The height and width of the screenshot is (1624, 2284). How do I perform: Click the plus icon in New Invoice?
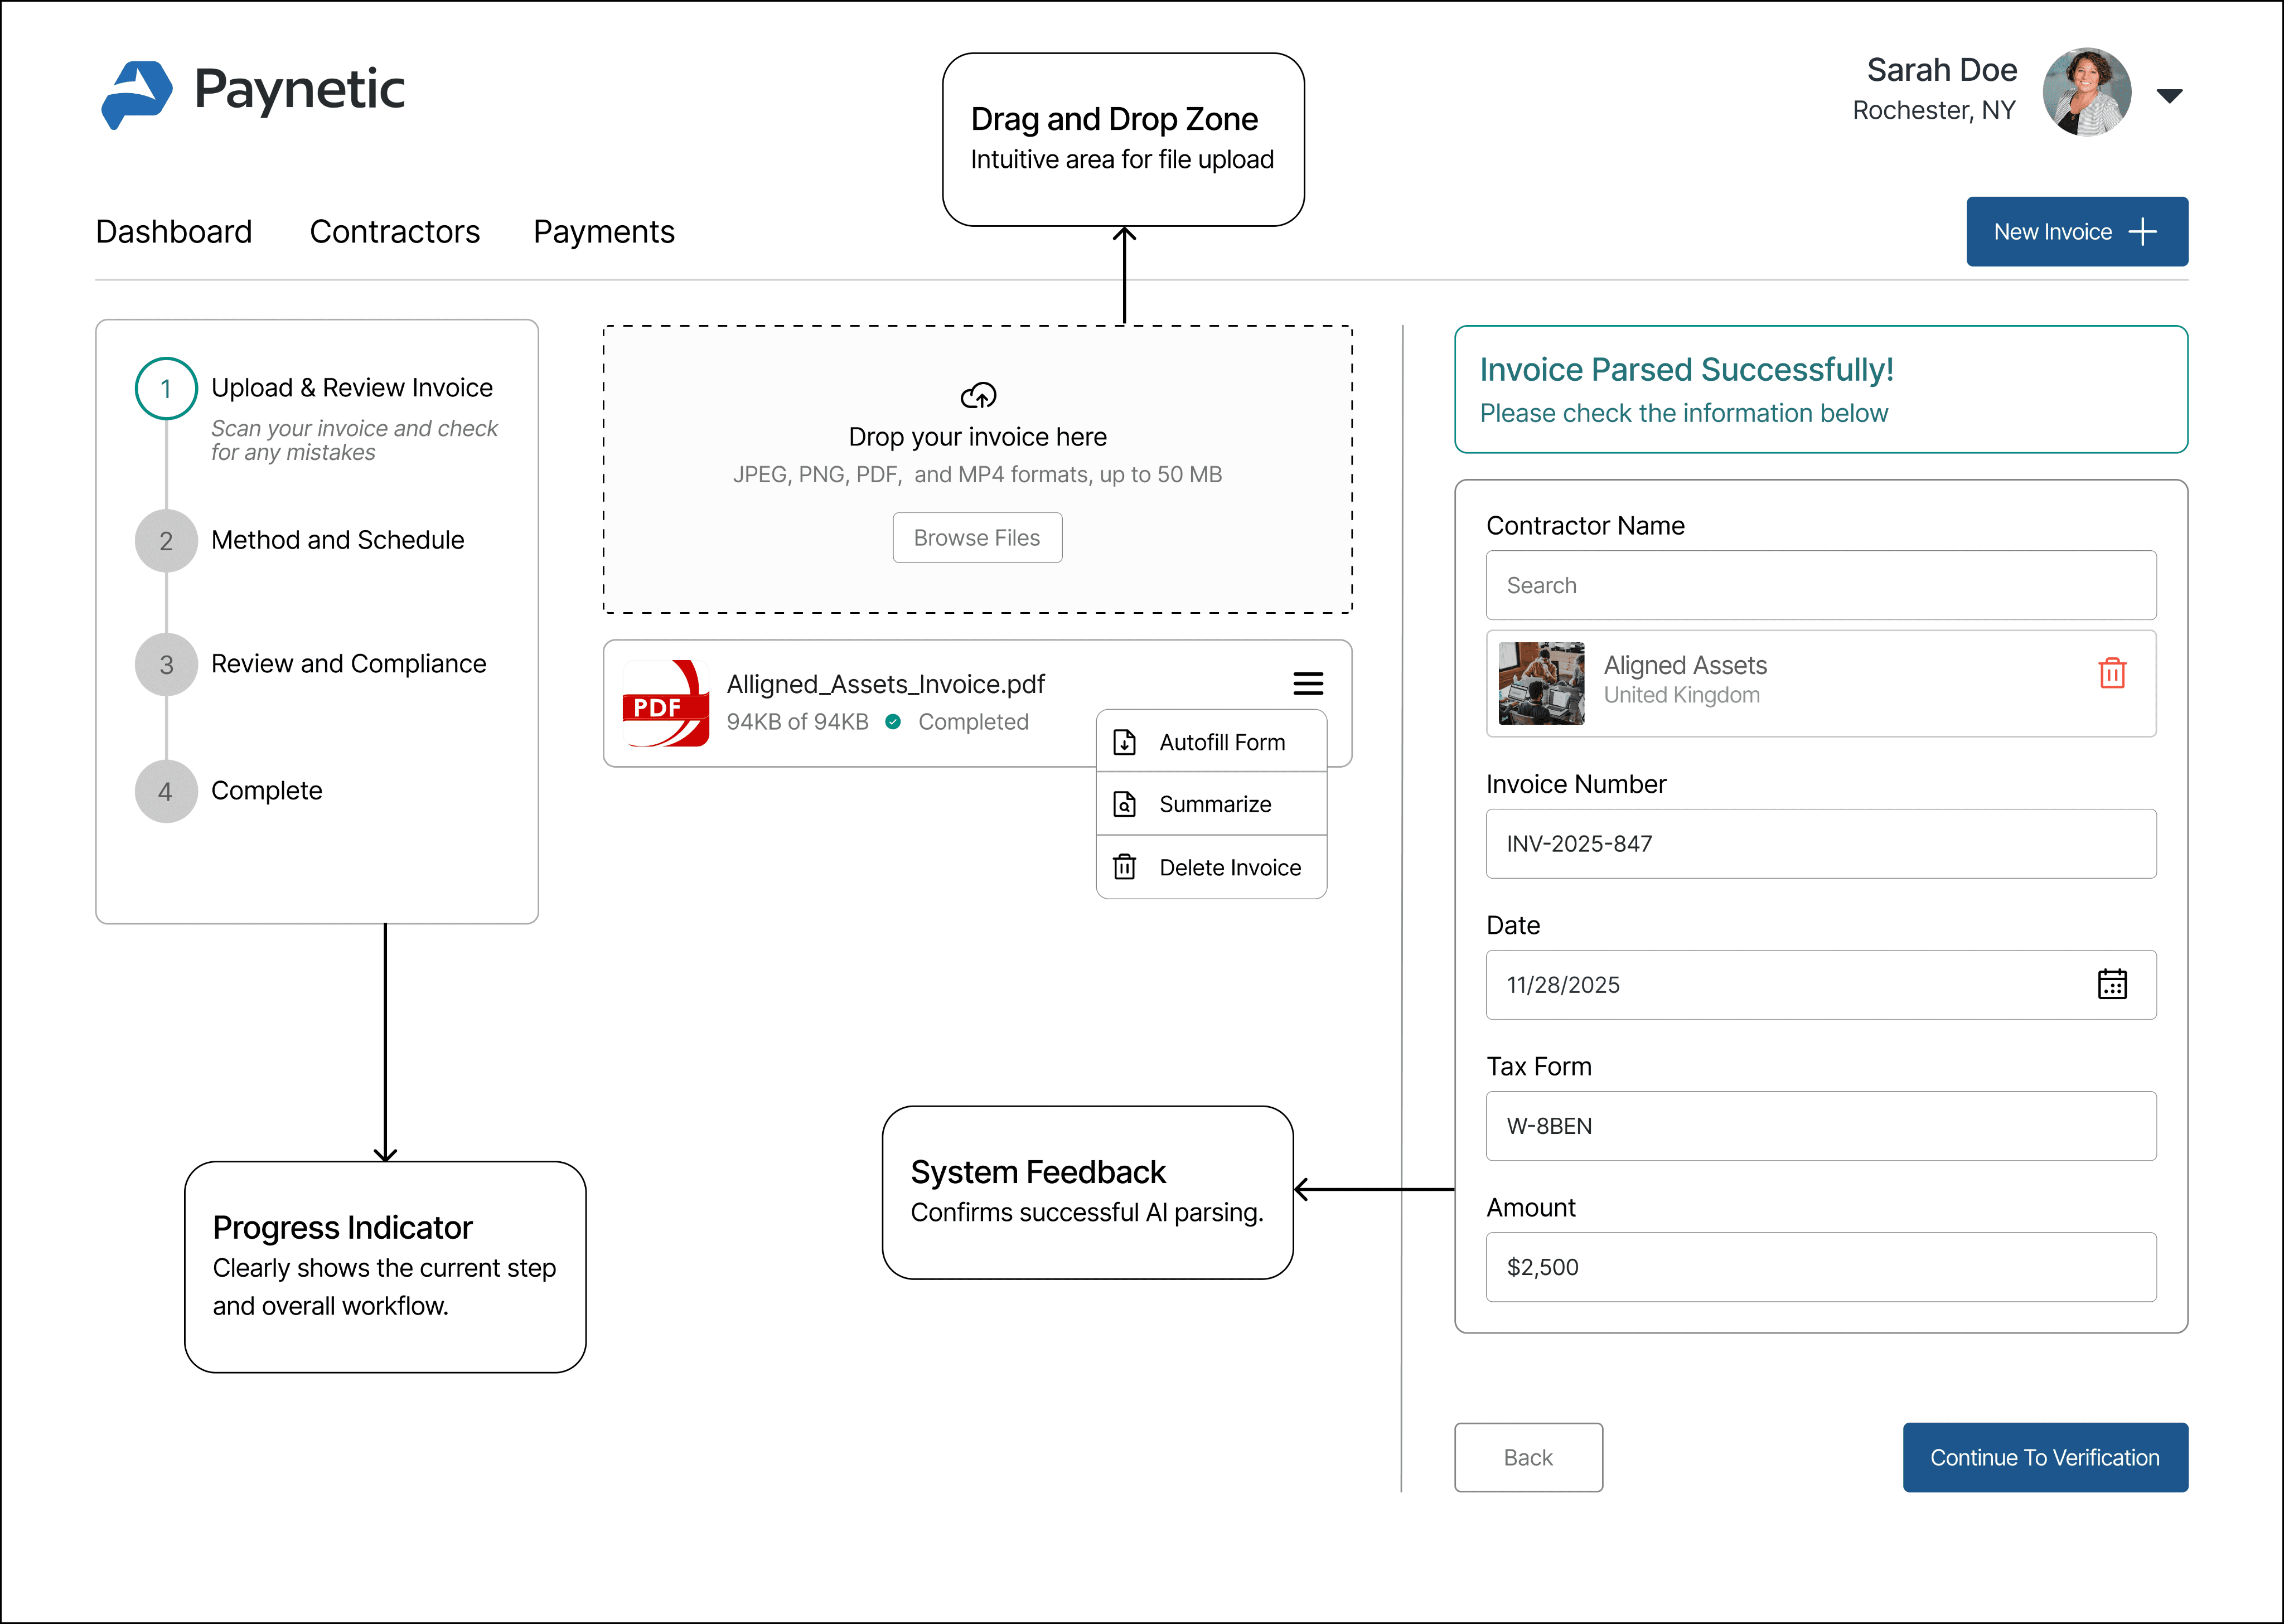[2142, 232]
